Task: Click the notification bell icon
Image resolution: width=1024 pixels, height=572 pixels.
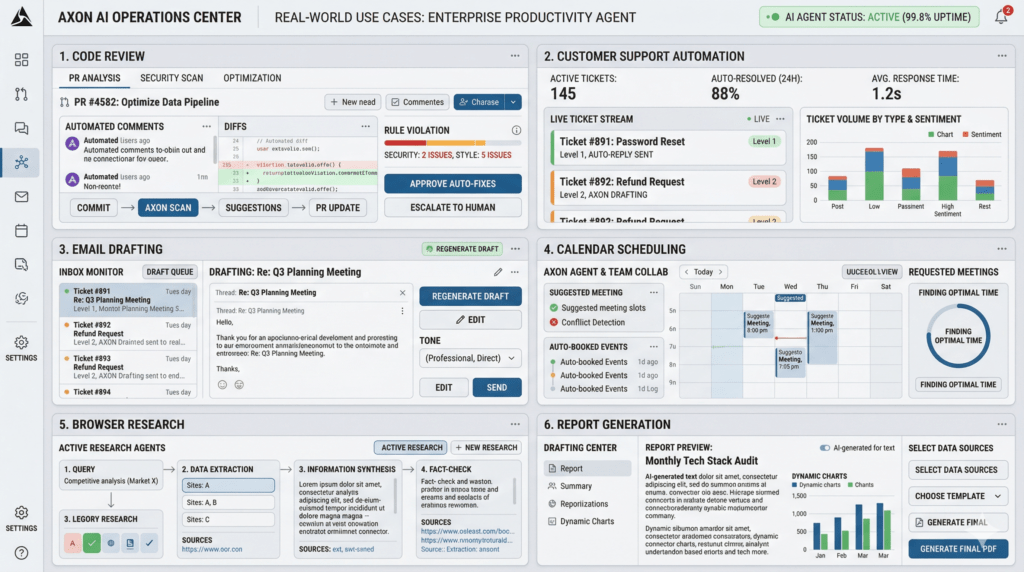Action: click(1001, 17)
